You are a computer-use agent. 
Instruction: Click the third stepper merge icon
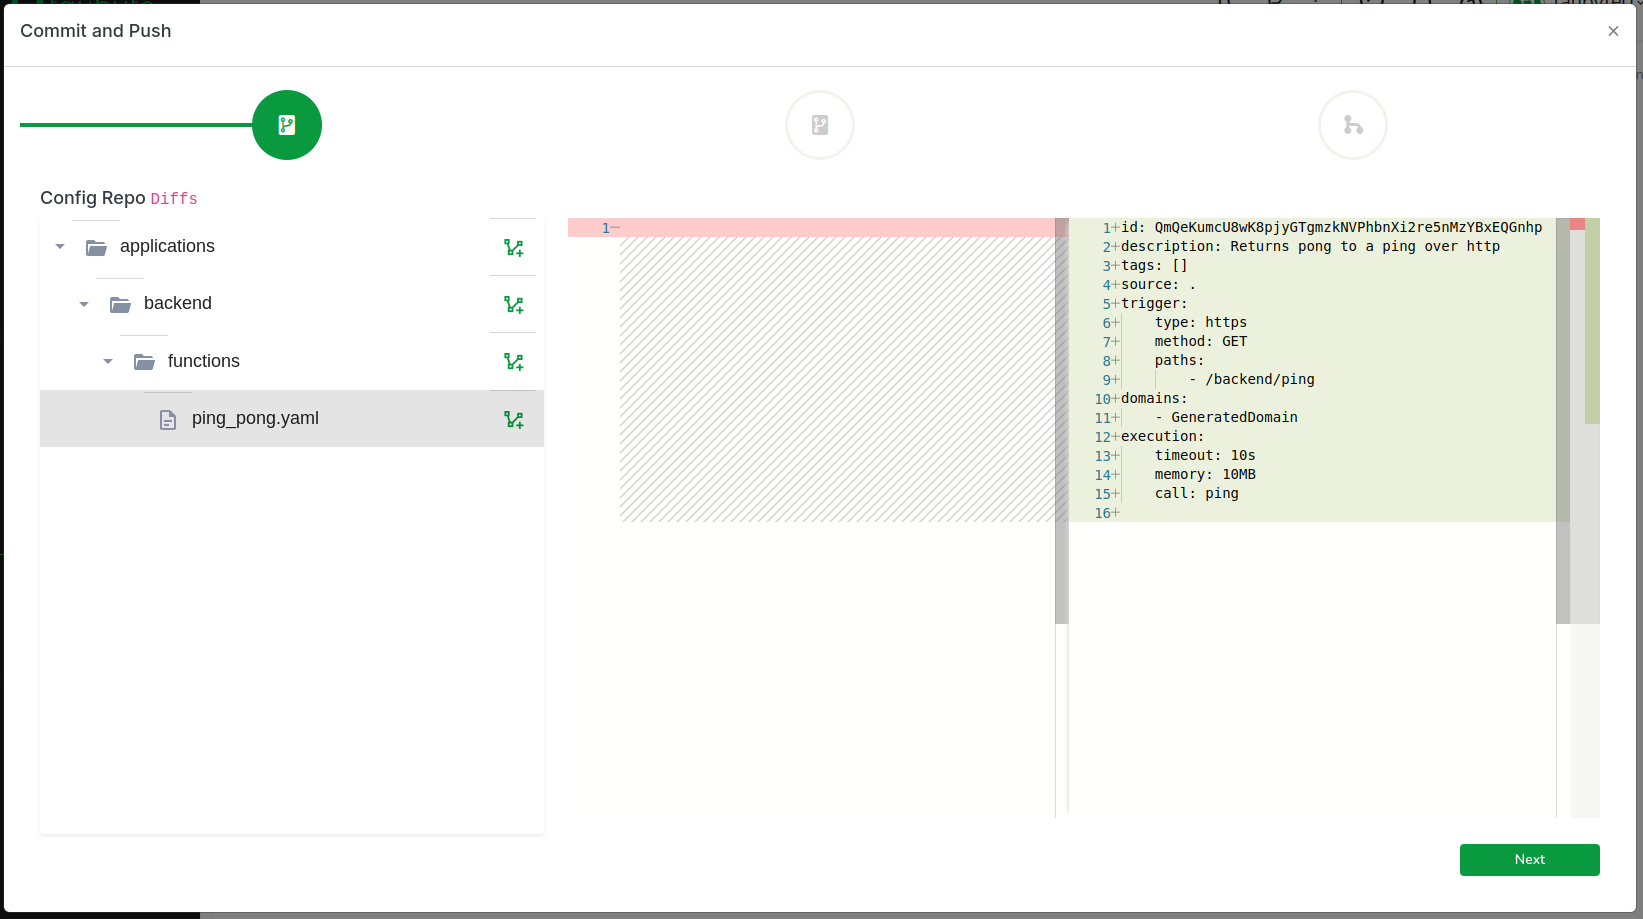click(x=1353, y=125)
